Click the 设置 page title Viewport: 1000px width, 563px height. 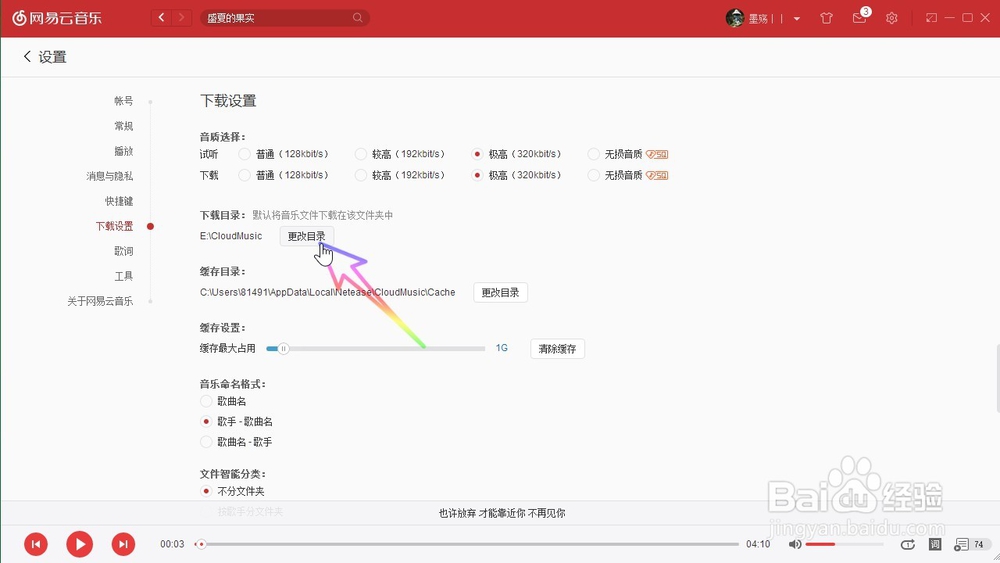(52, 57)
